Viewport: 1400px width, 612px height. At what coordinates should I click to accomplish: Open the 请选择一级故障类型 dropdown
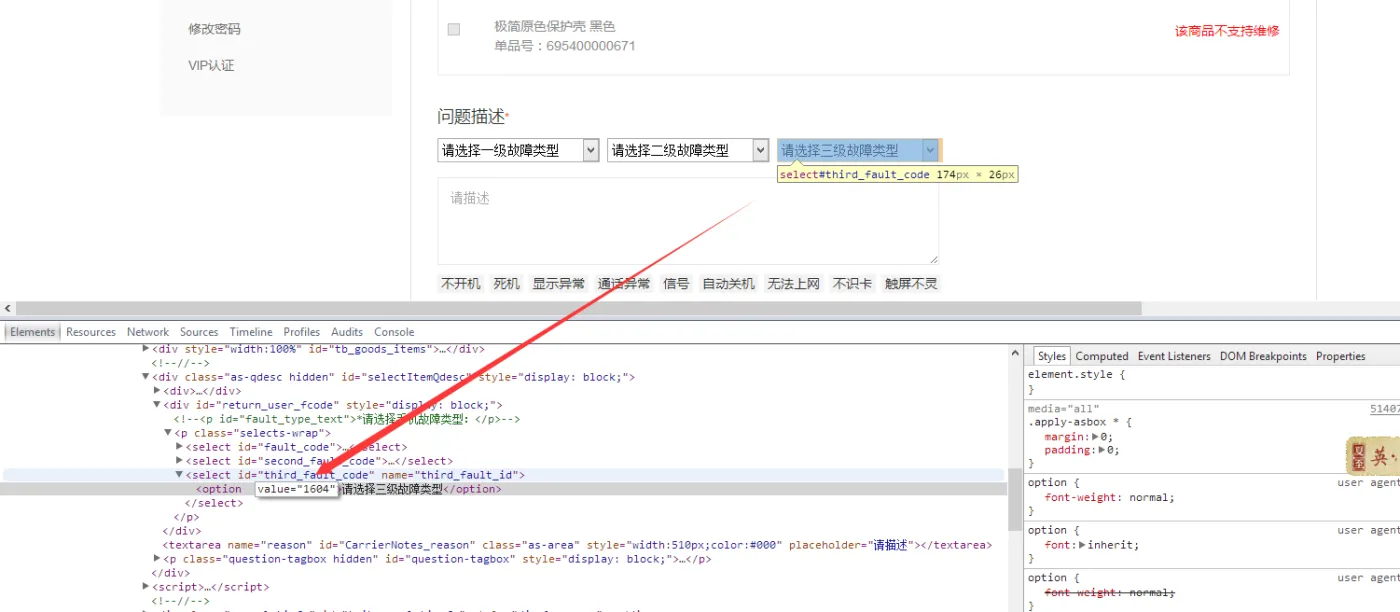coord(518,151)
